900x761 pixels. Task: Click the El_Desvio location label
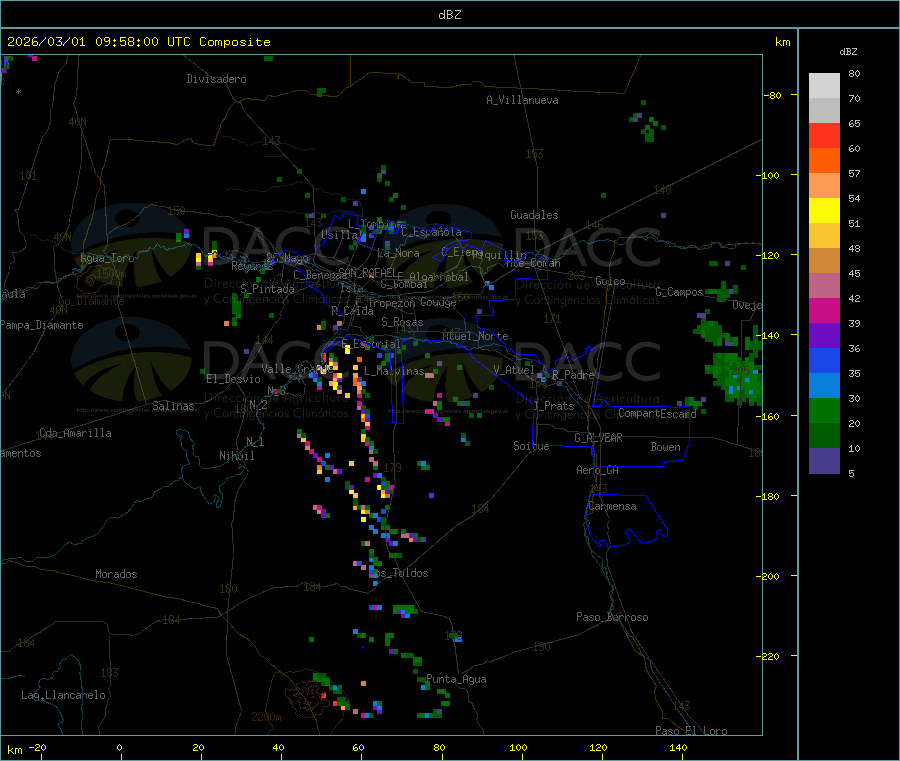pyautogui.click(x=233, y=379)
